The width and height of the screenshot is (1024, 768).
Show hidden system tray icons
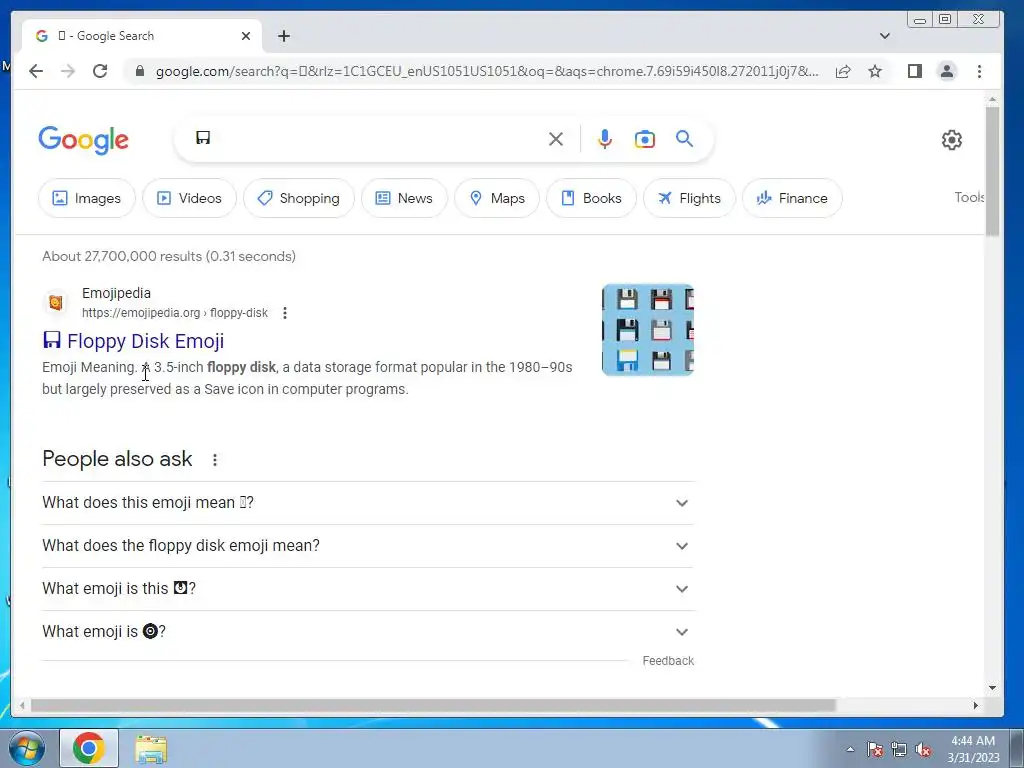[x=850, y=749]
